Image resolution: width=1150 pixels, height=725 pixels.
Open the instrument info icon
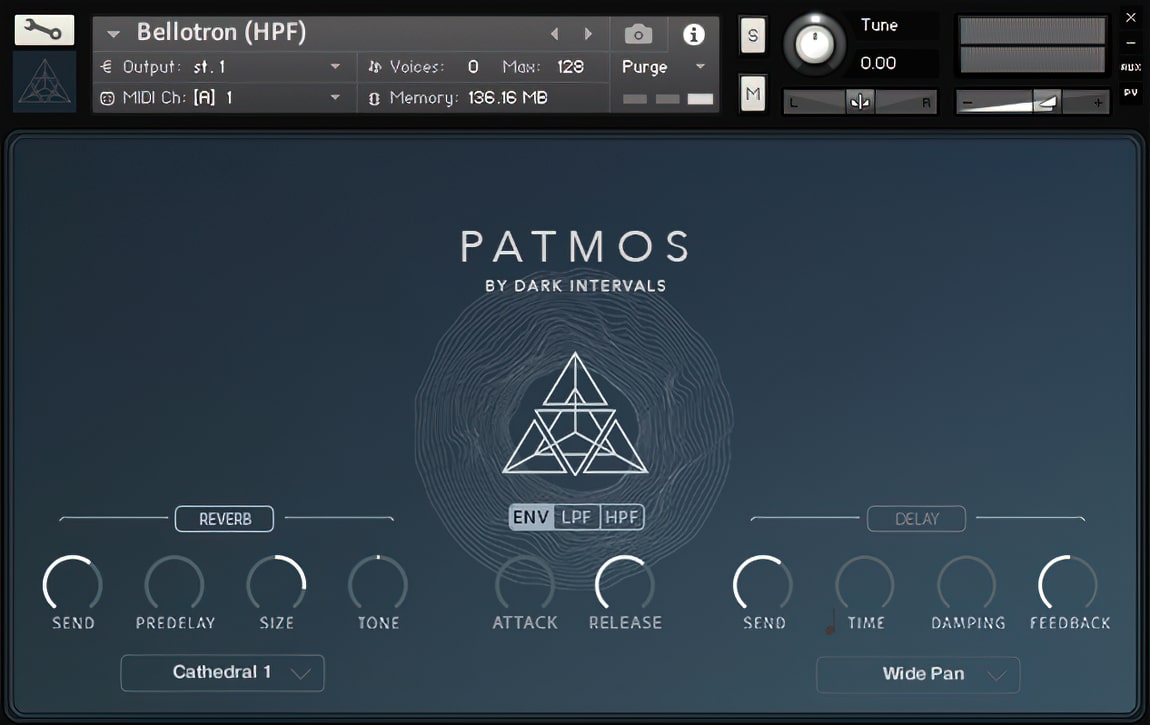(x=693, y=34)
